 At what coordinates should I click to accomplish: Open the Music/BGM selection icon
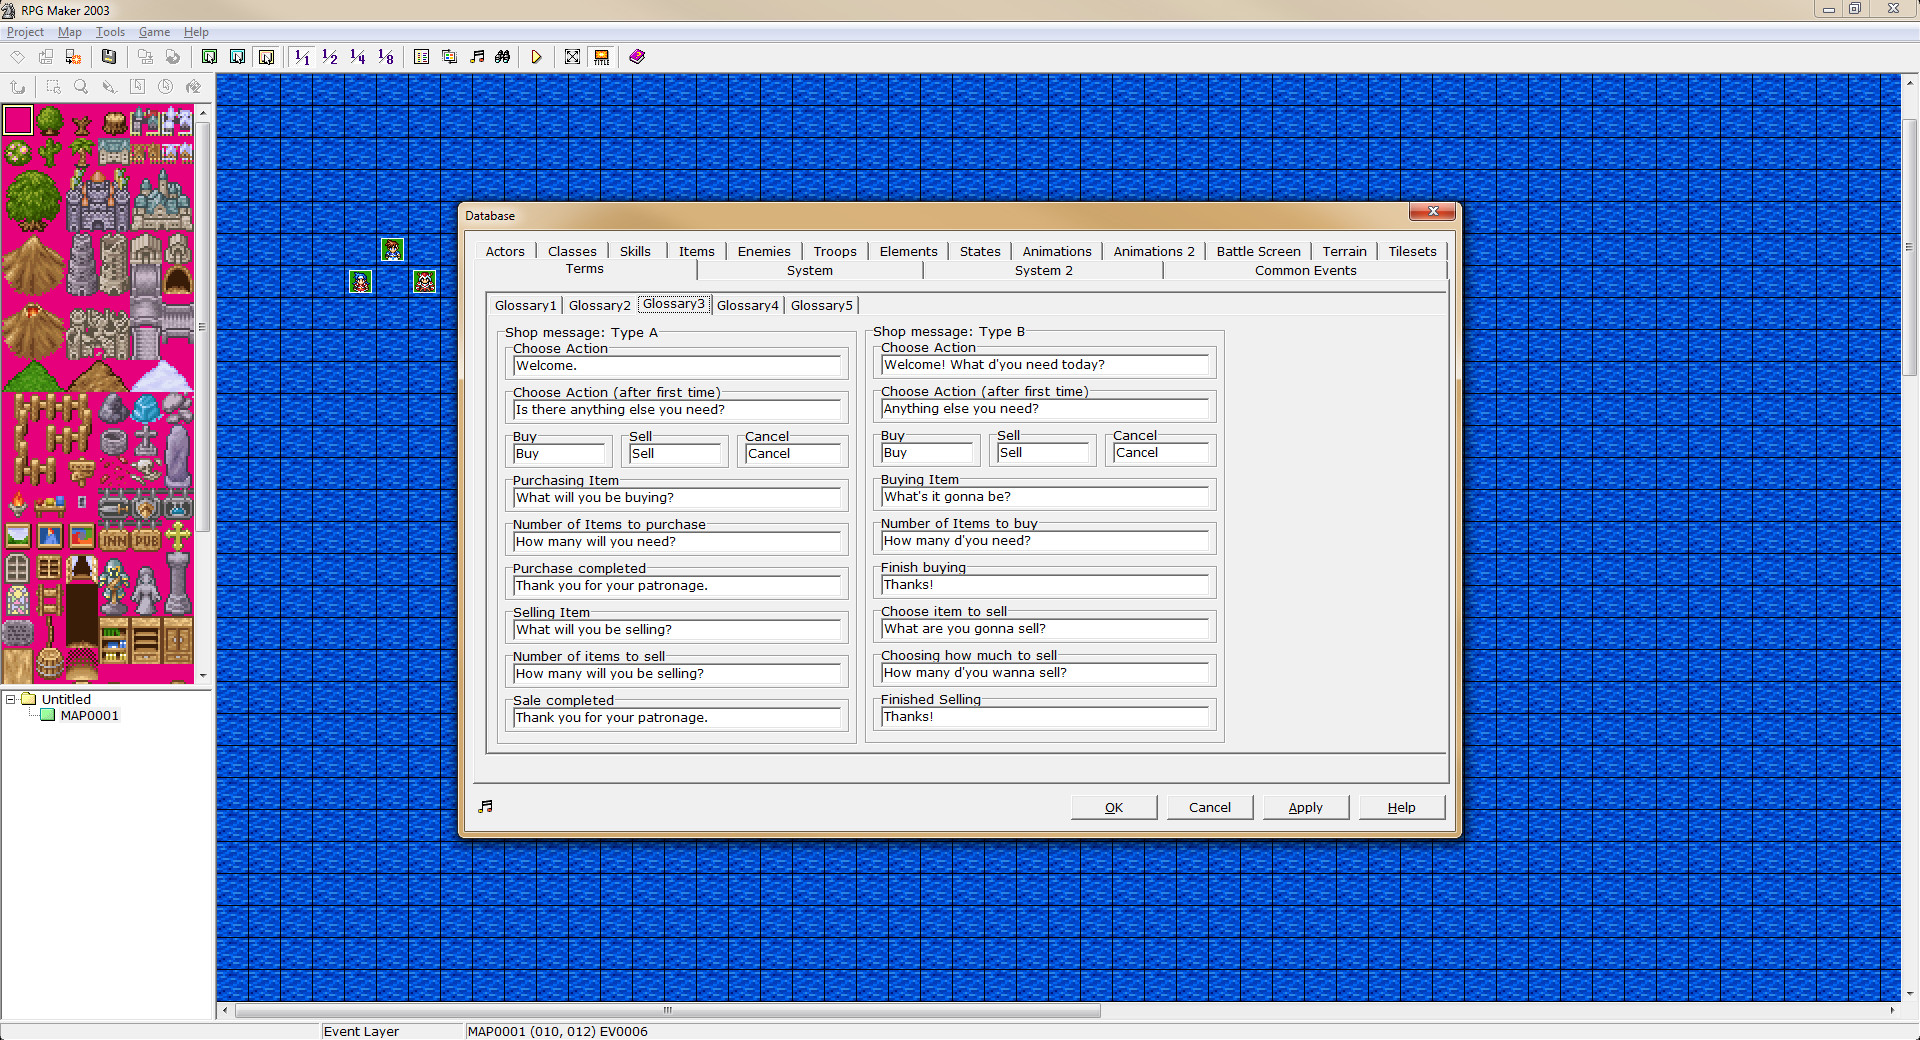coord(477,57)
